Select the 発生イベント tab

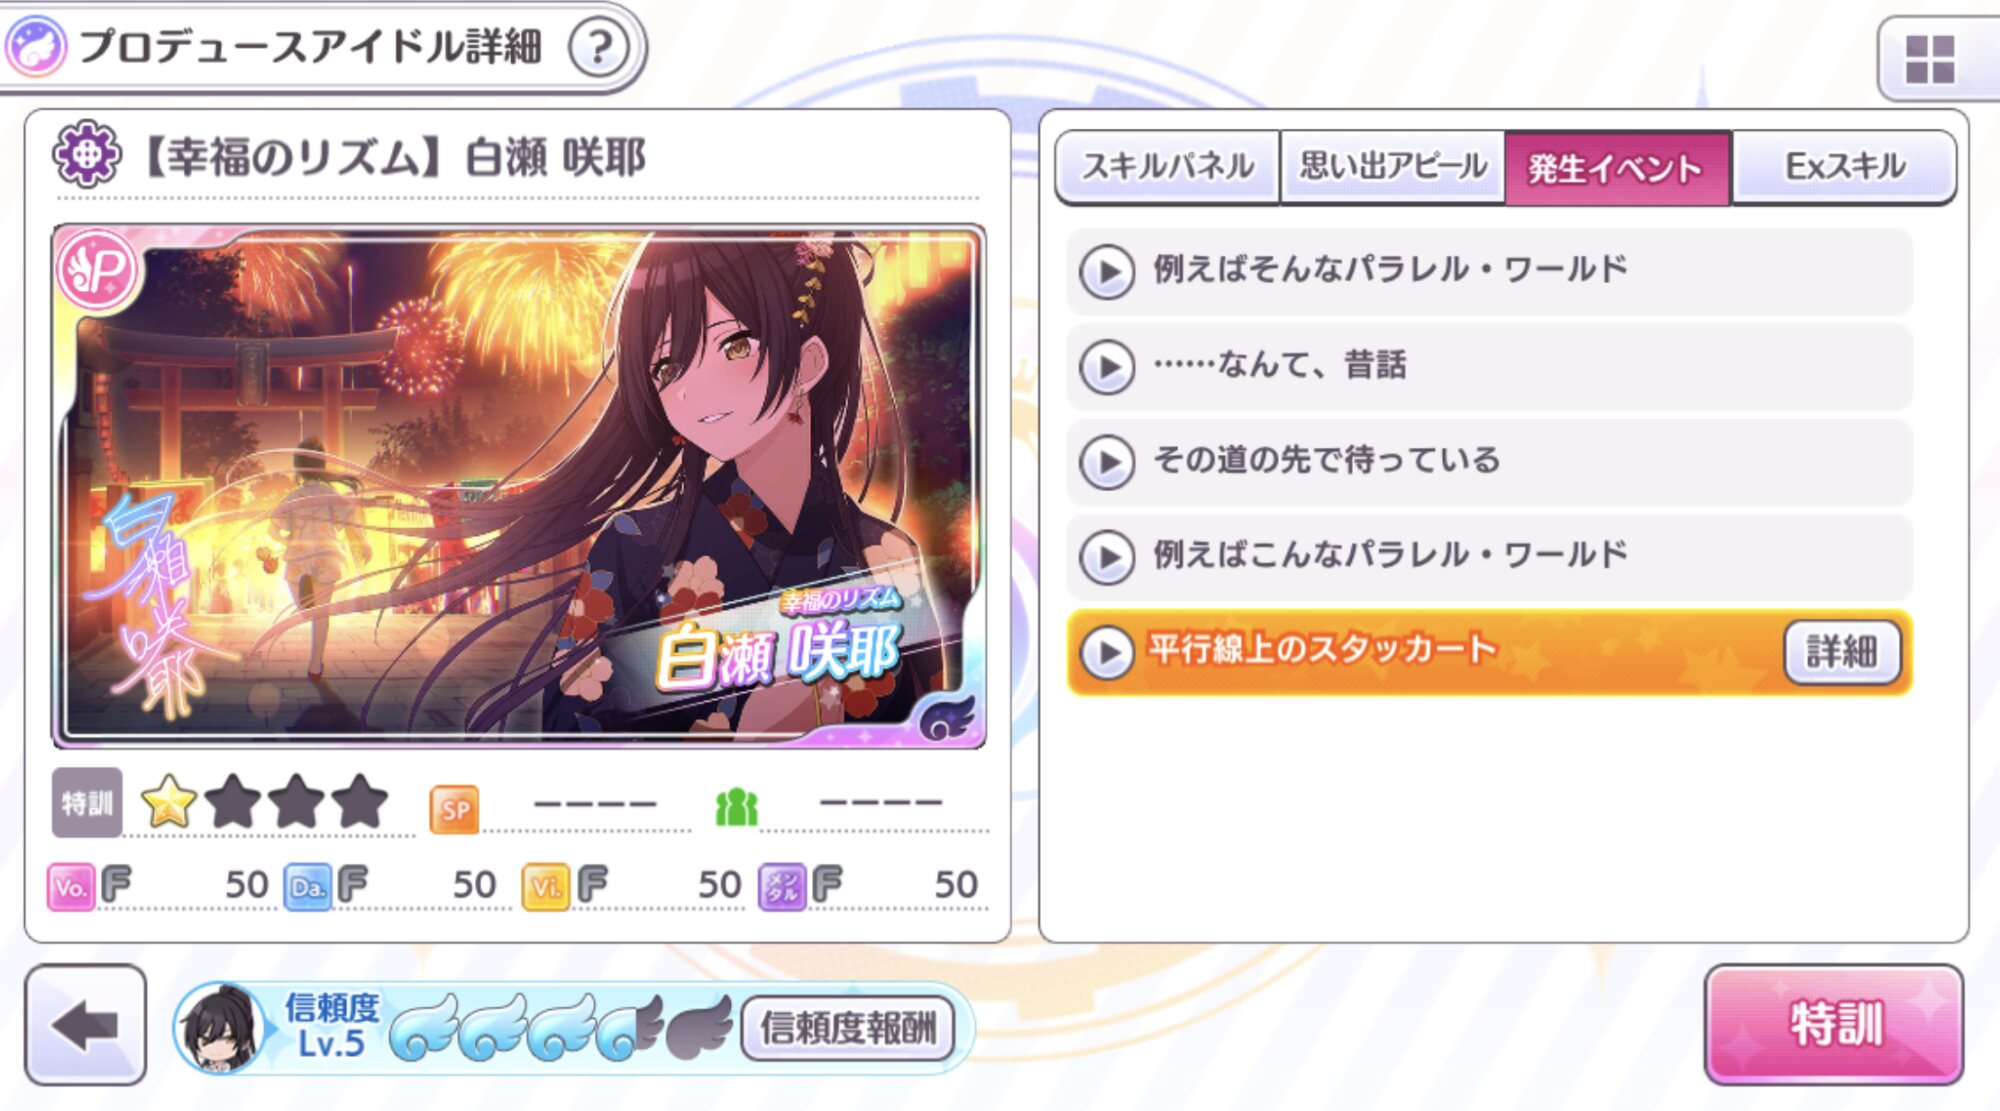coord(1617,167)
